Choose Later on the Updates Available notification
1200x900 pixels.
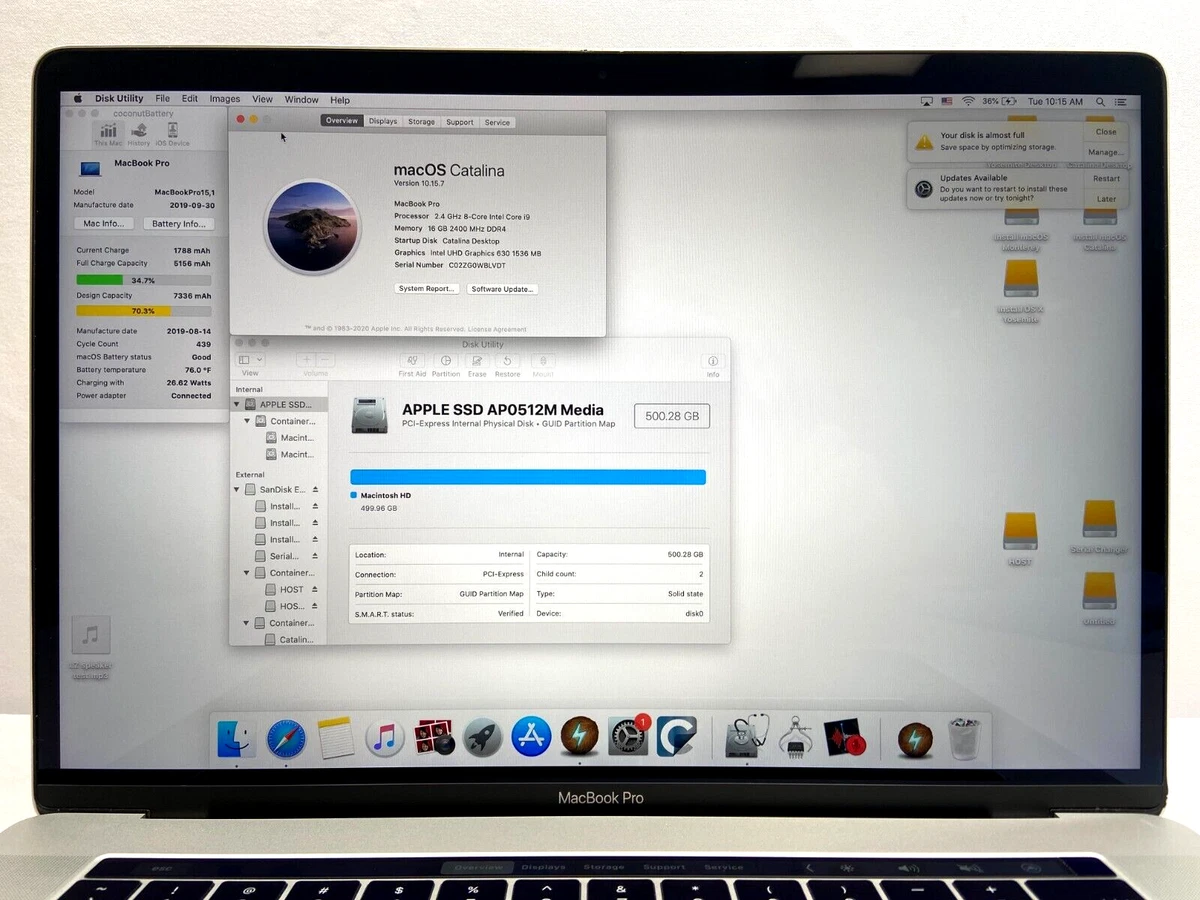pos(1106,199)
